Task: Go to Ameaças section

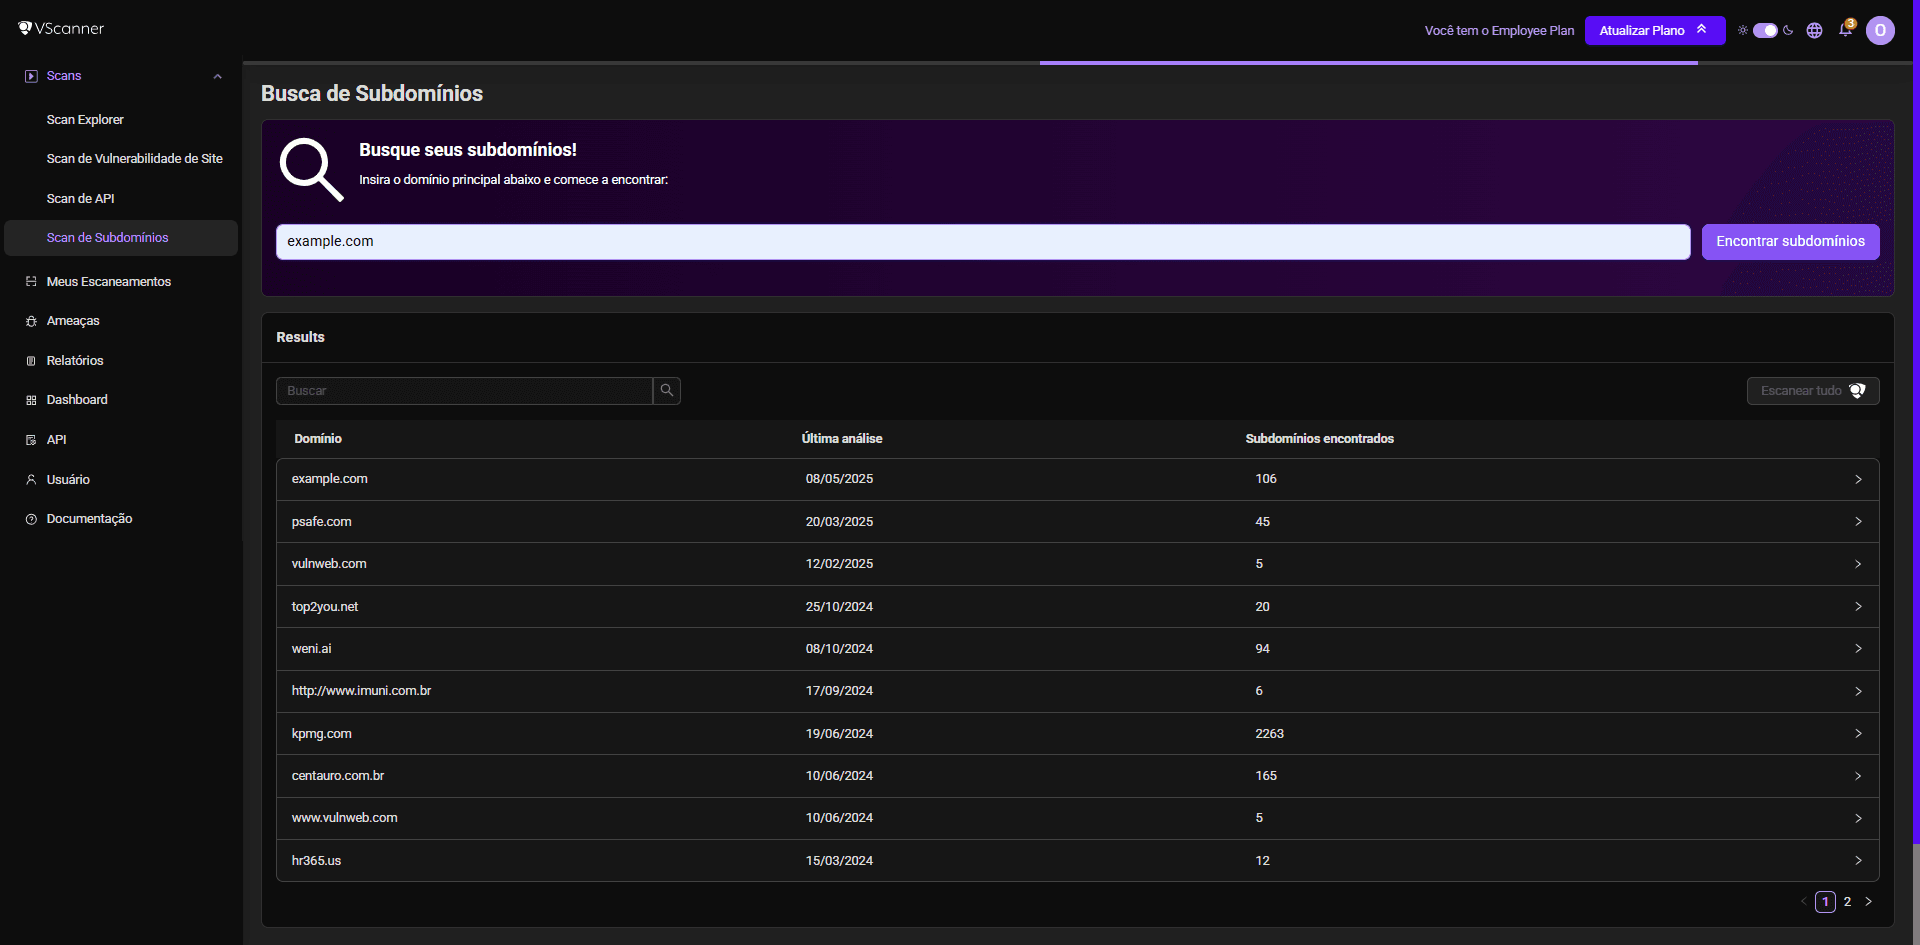Action: (x=73, y=321)
